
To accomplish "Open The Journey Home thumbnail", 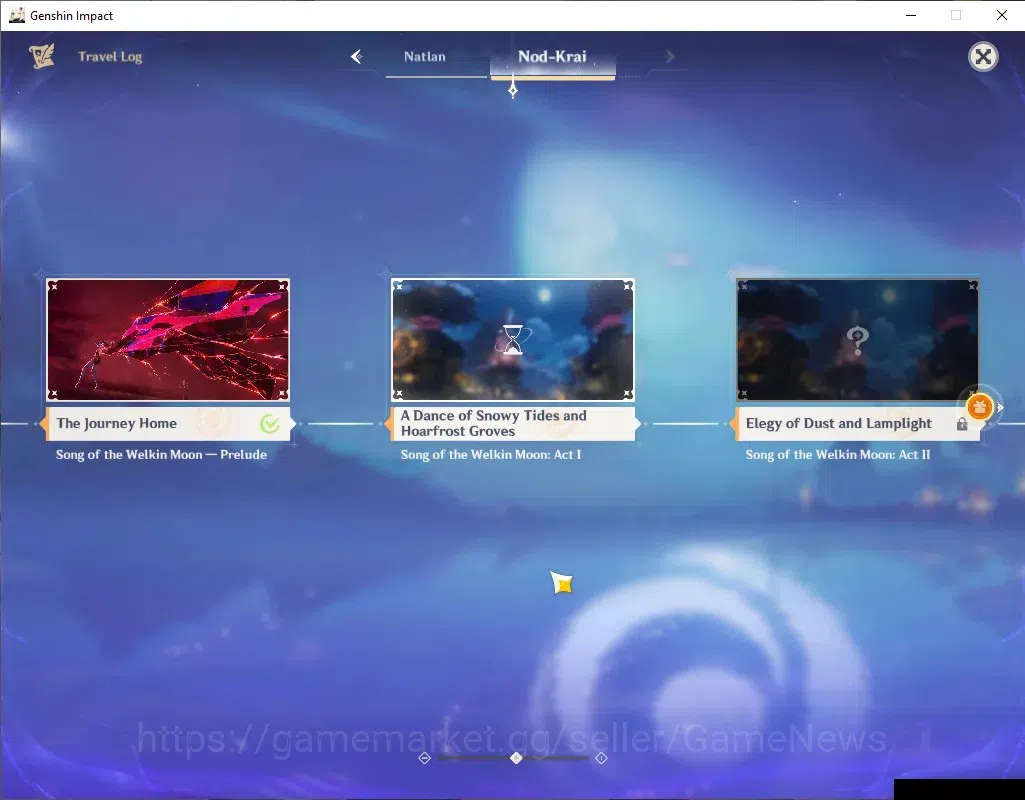I will (x=168, y=339).
